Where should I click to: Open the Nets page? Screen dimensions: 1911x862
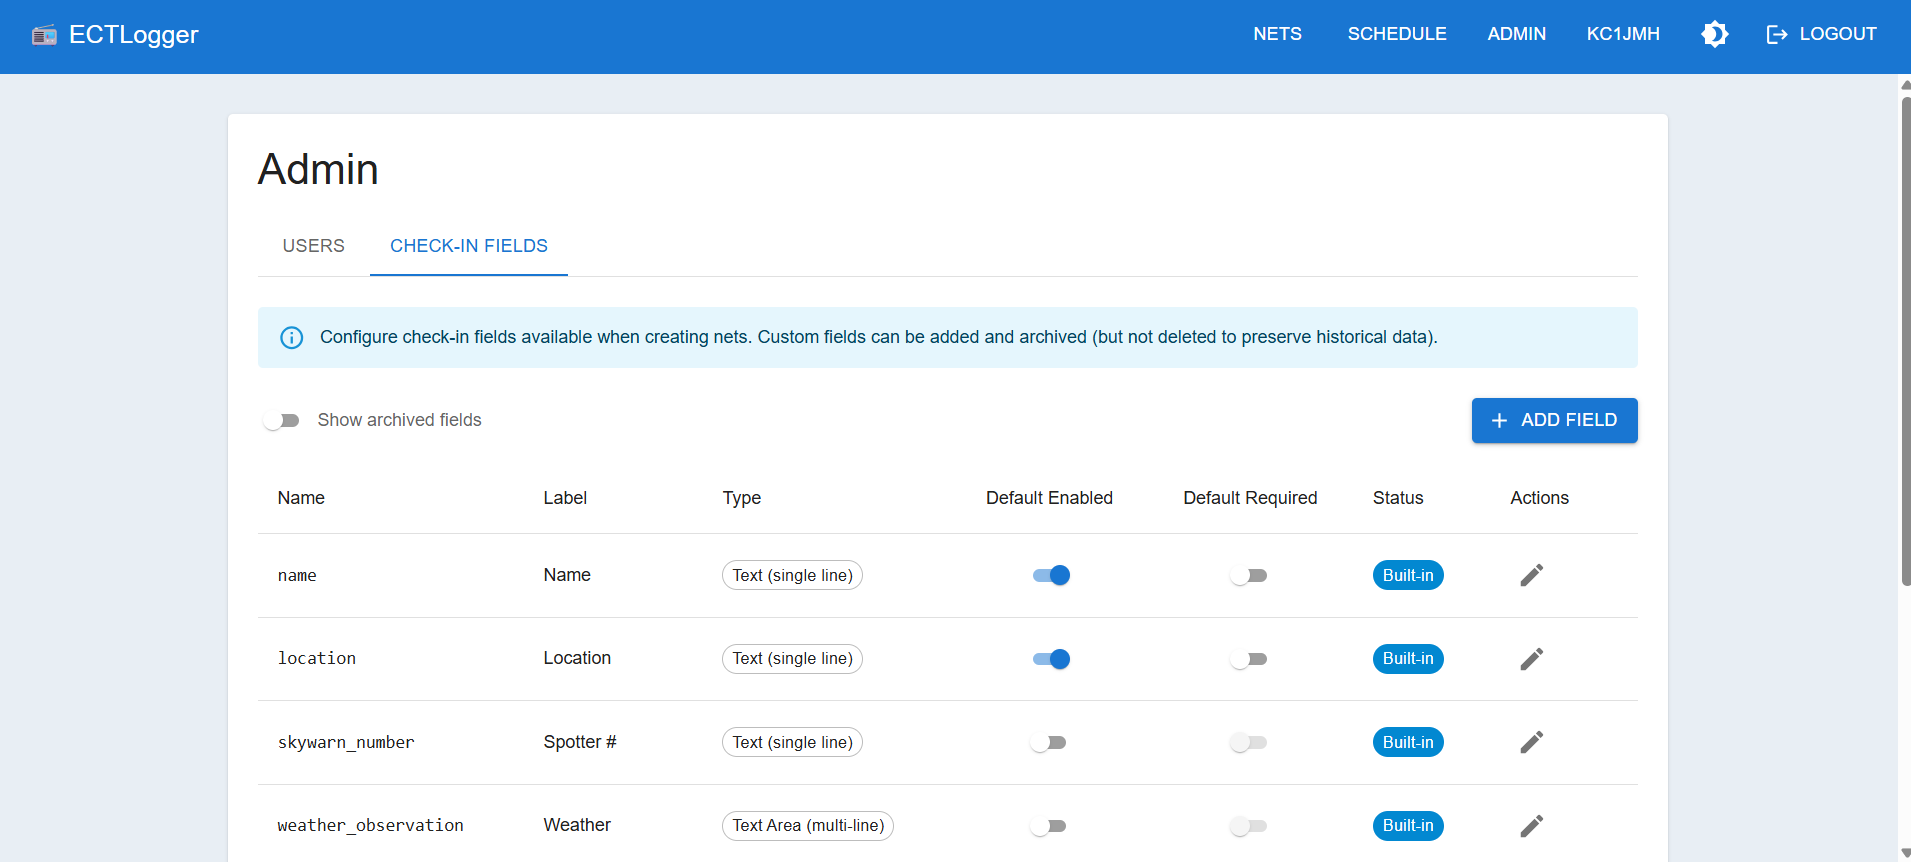coord(1277,34)
